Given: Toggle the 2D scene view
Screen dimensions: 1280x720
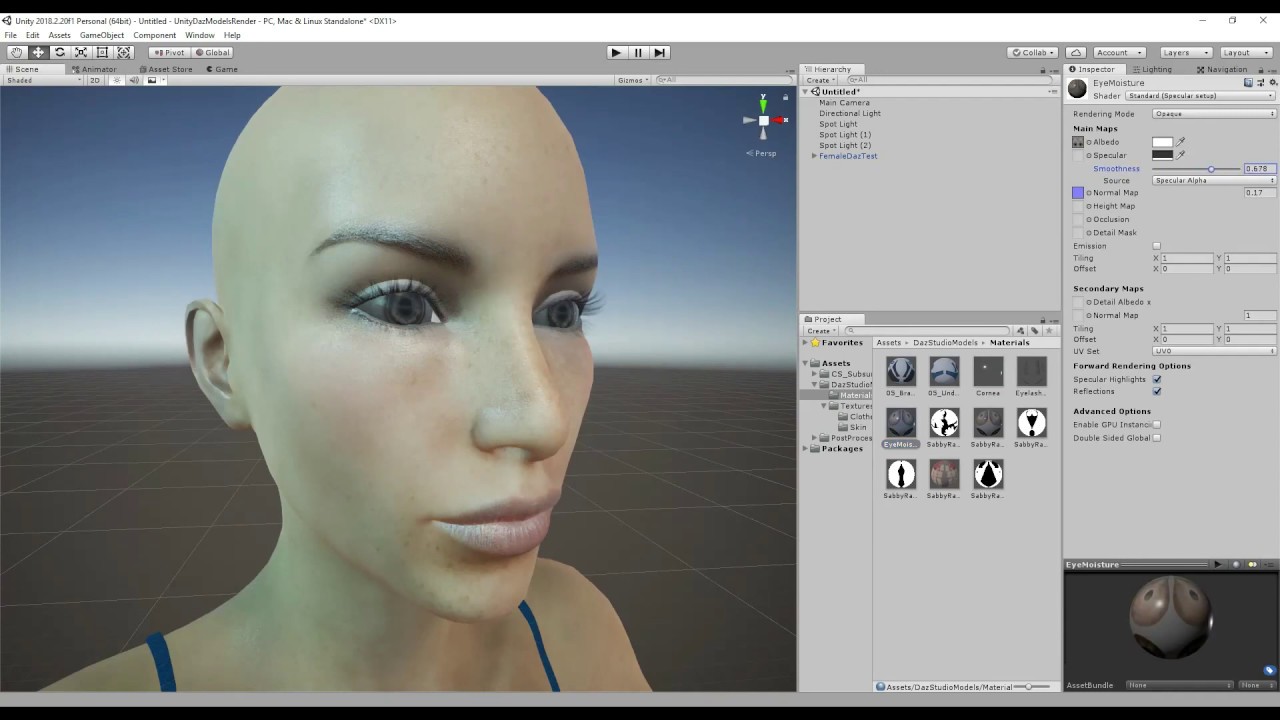Looking at the screenshot, I should 95,80.
